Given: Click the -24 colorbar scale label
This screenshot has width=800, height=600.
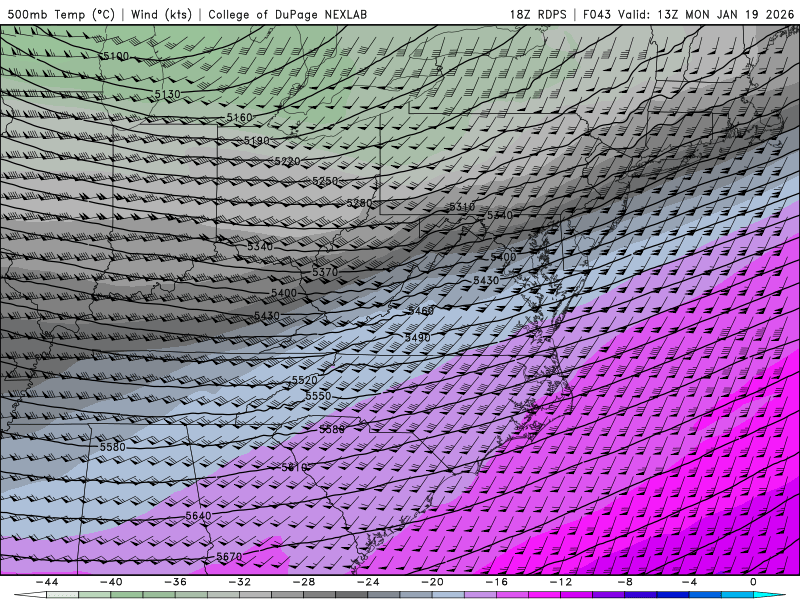Looking at the screenshot, I should tap(368, 582).
